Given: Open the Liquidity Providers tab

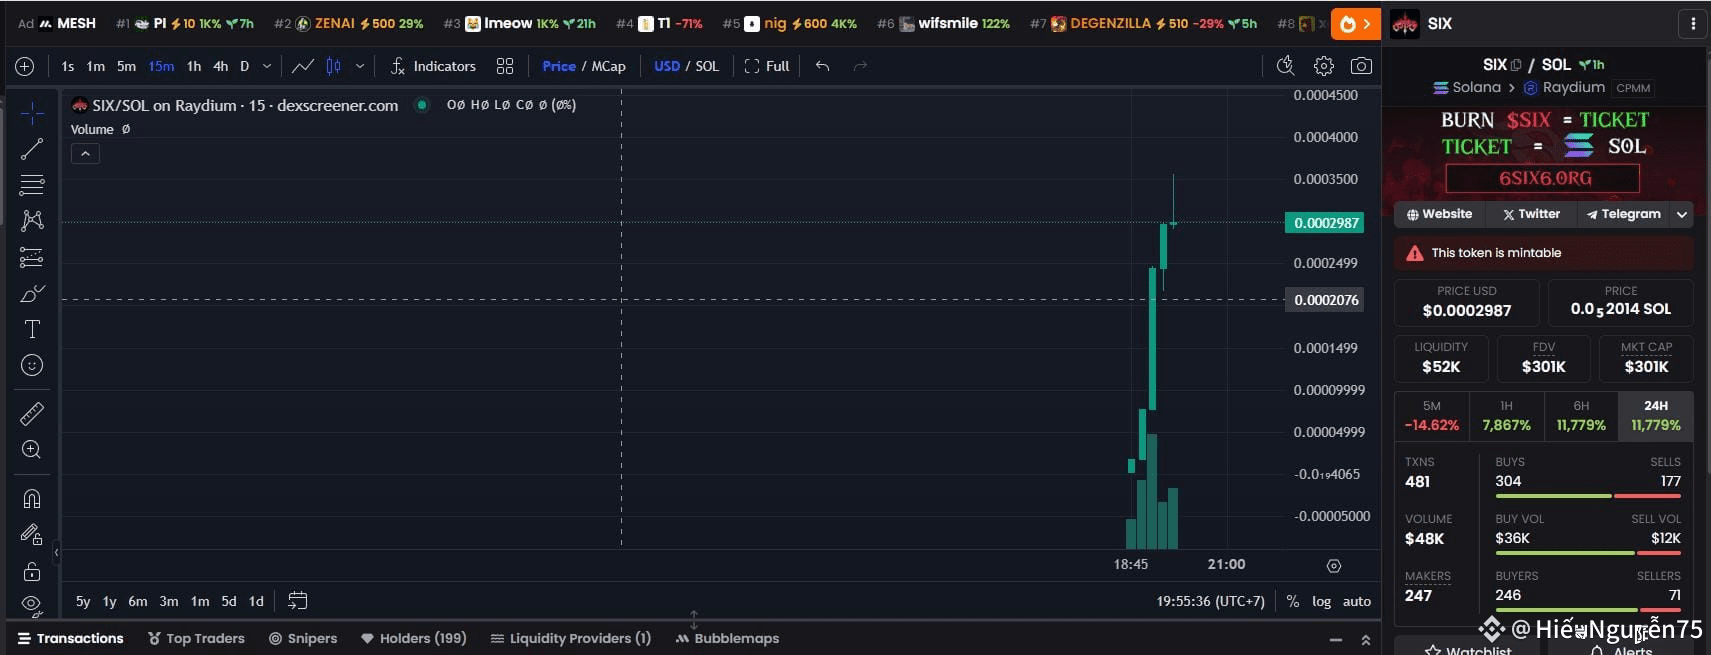Looking at the screenshot, I should (571, 638).
